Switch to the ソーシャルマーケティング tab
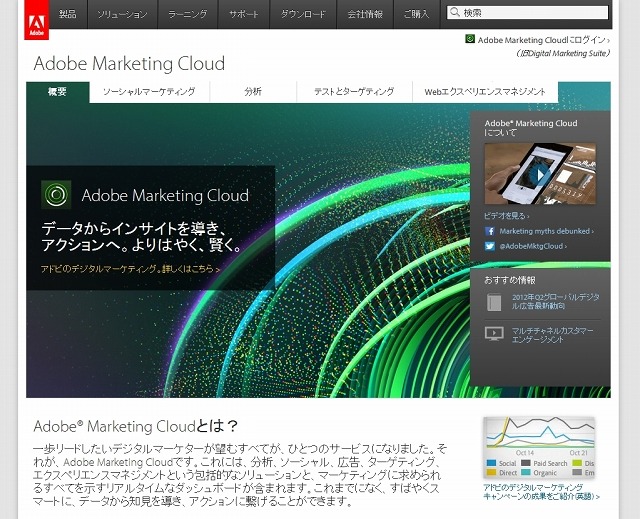 tap(149, 92)
